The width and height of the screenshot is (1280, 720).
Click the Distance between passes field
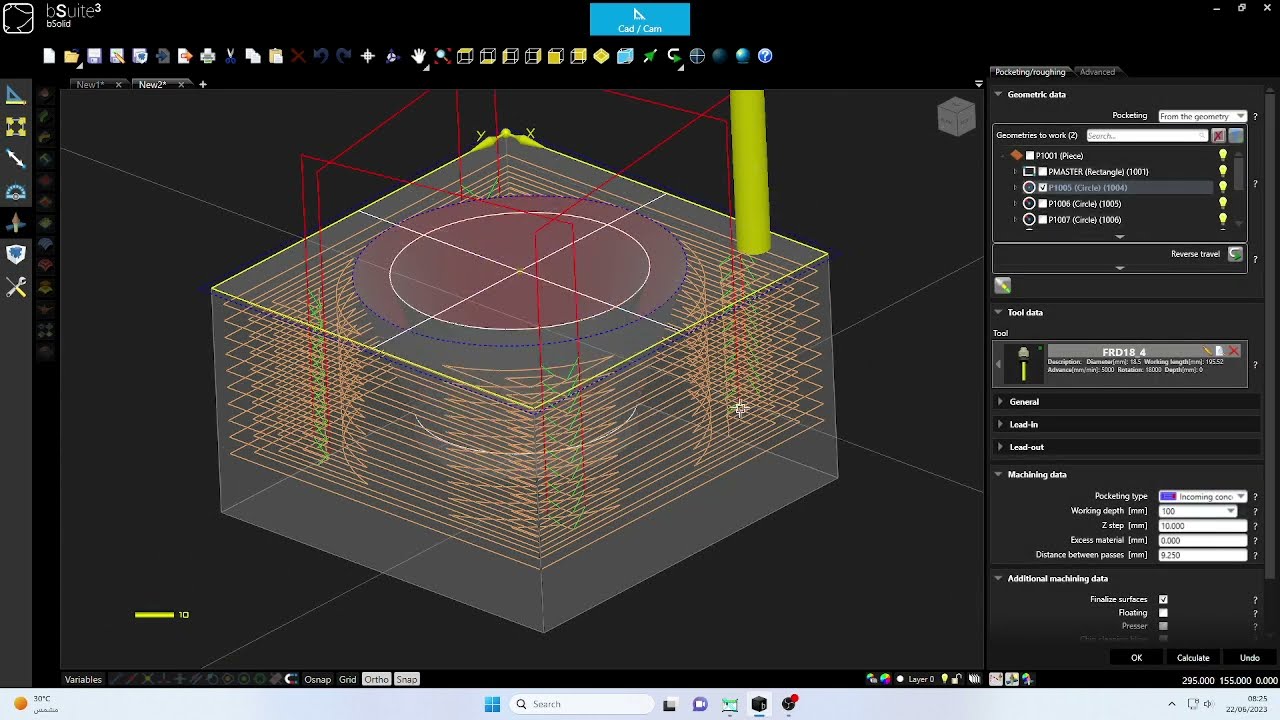[1202, 554]
